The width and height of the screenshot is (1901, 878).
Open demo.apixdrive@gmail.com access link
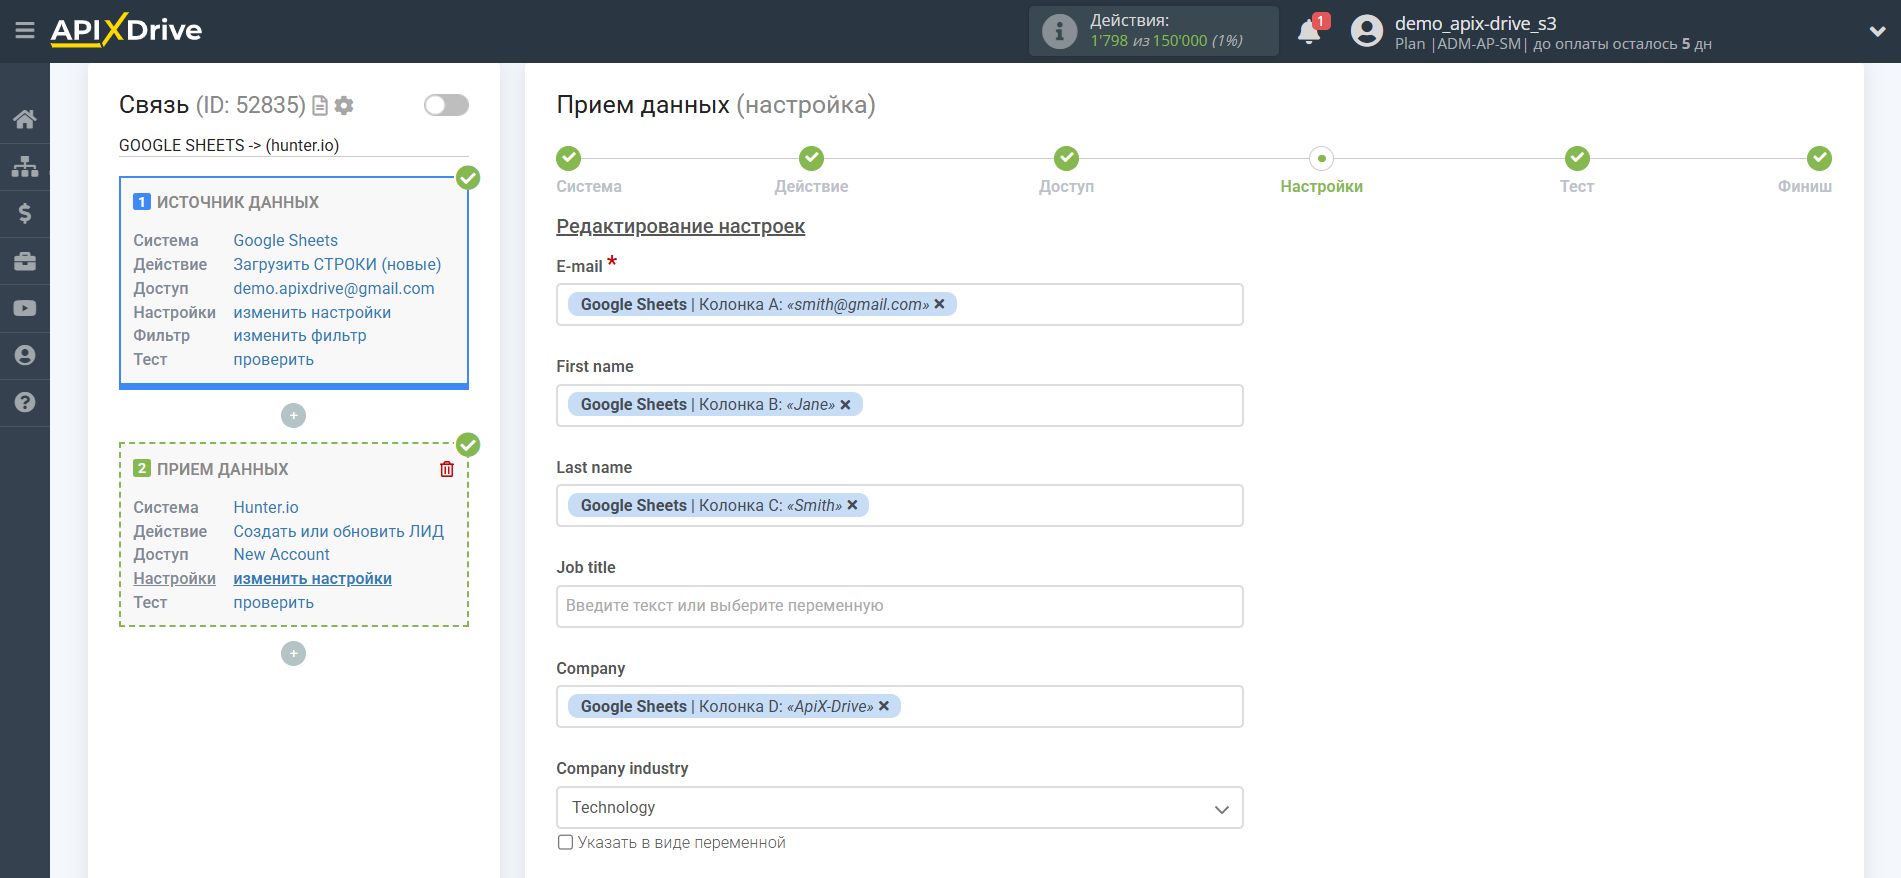pyautogui.click(x=334, y=288)
